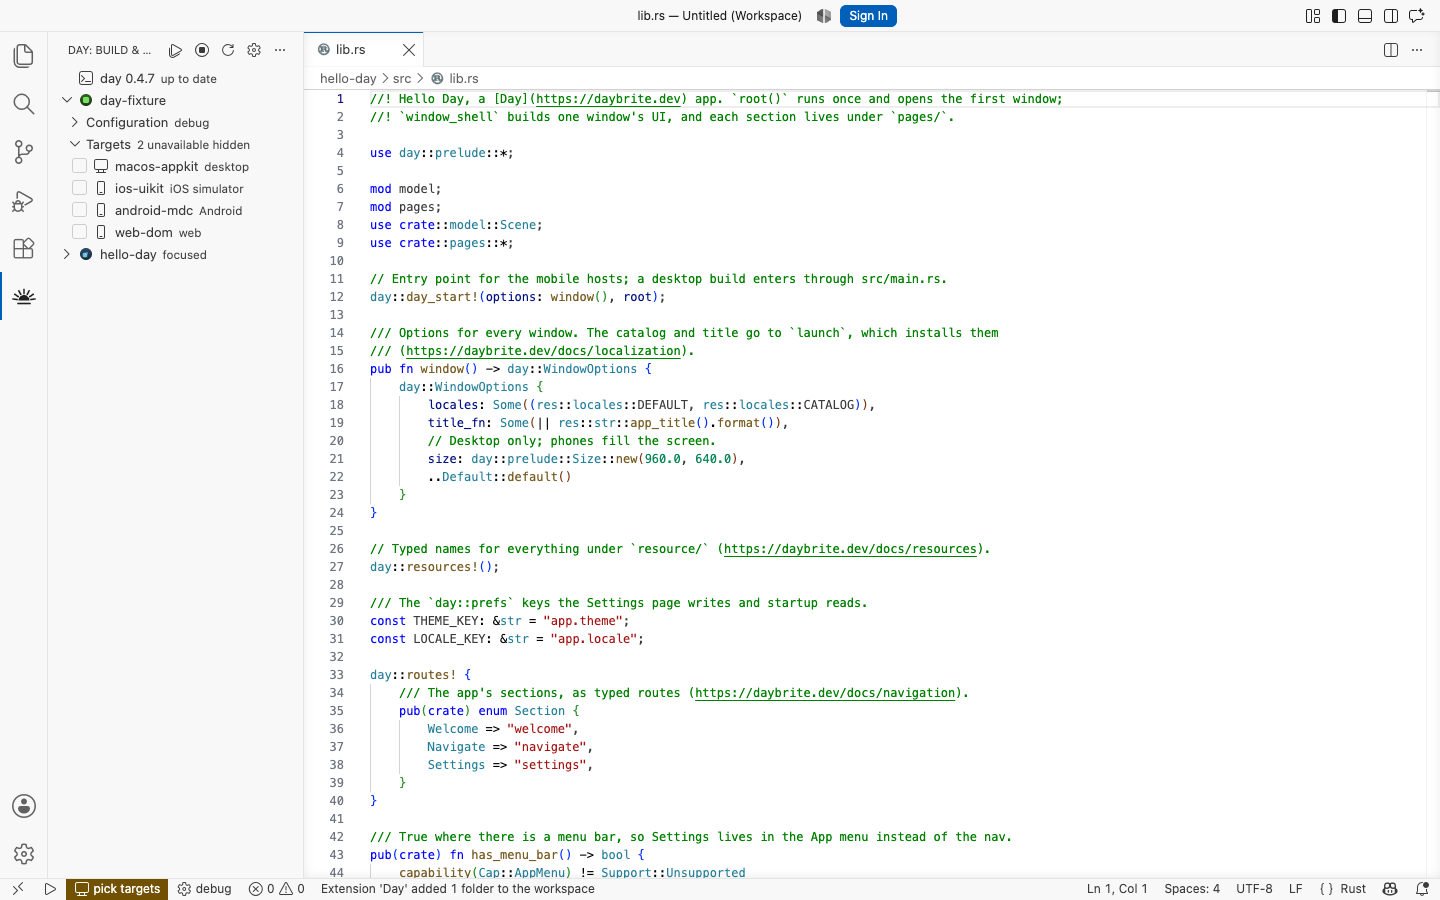Click the 'Extension Day added 1 folder' message
This screenshot has width=1440, height=900.
[458, 888]
